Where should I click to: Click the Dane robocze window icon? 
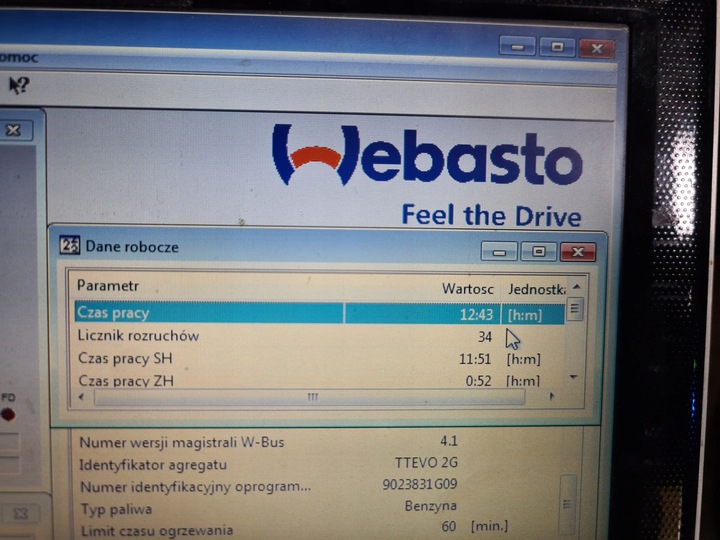click(x=69, y=245)
